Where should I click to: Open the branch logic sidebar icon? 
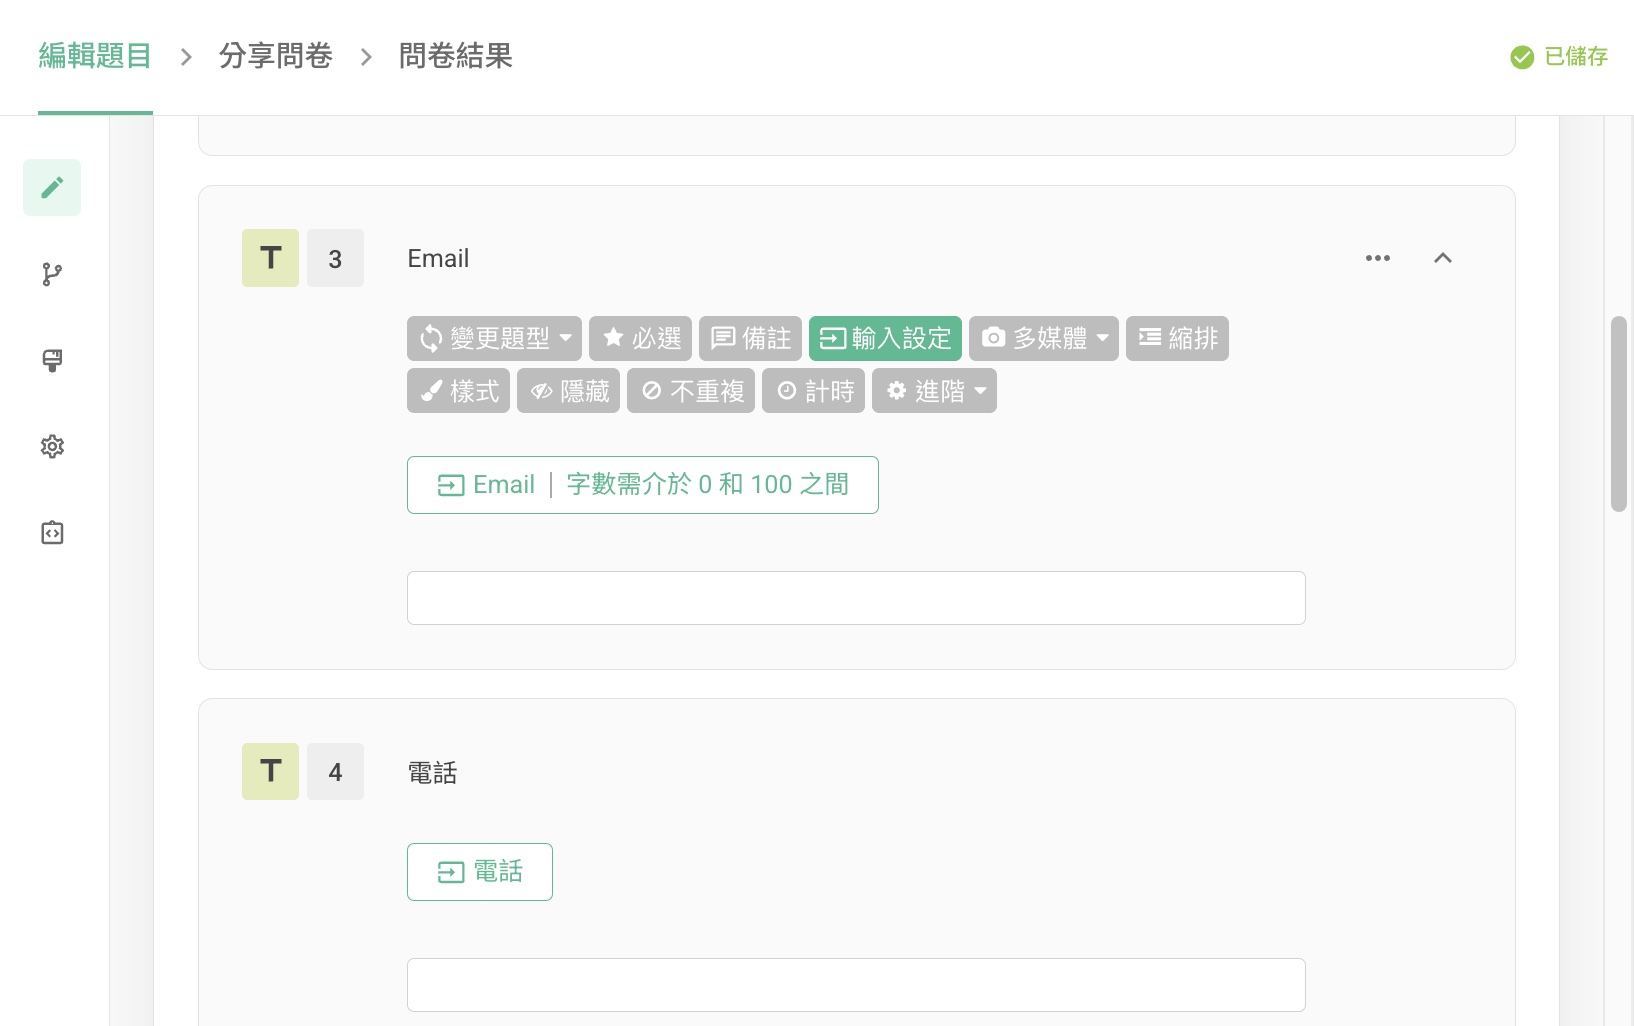[x=52, y=274]
